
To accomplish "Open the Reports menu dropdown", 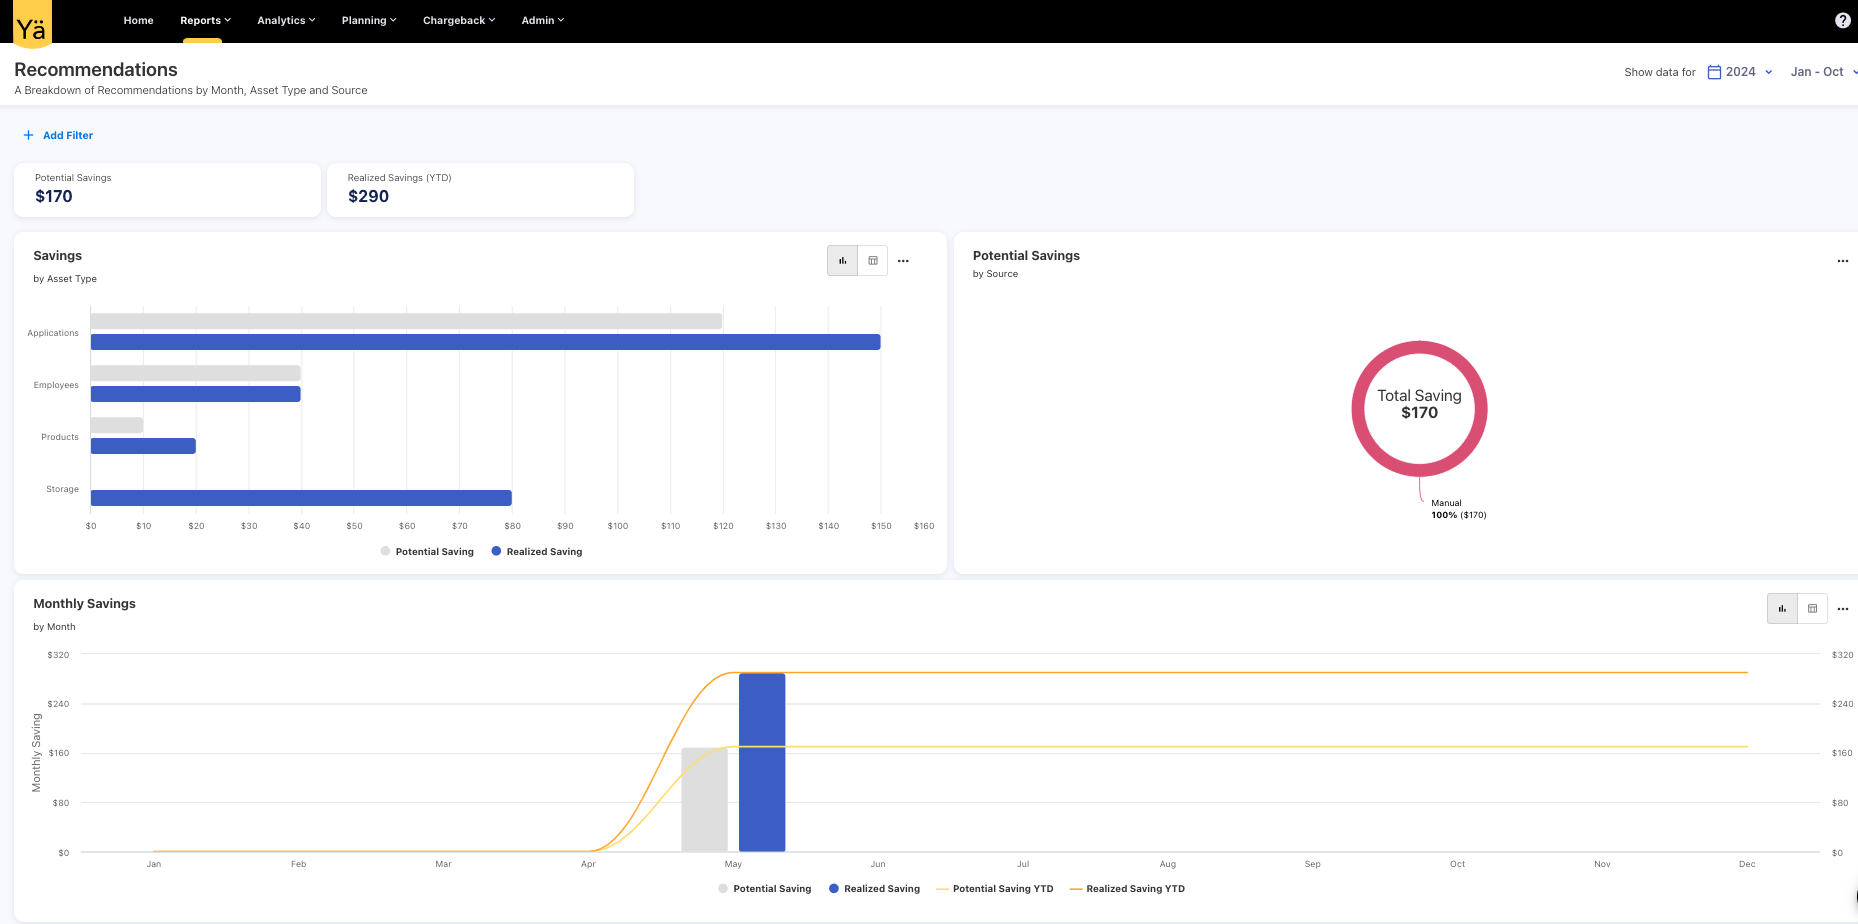I will pos(205,20).
